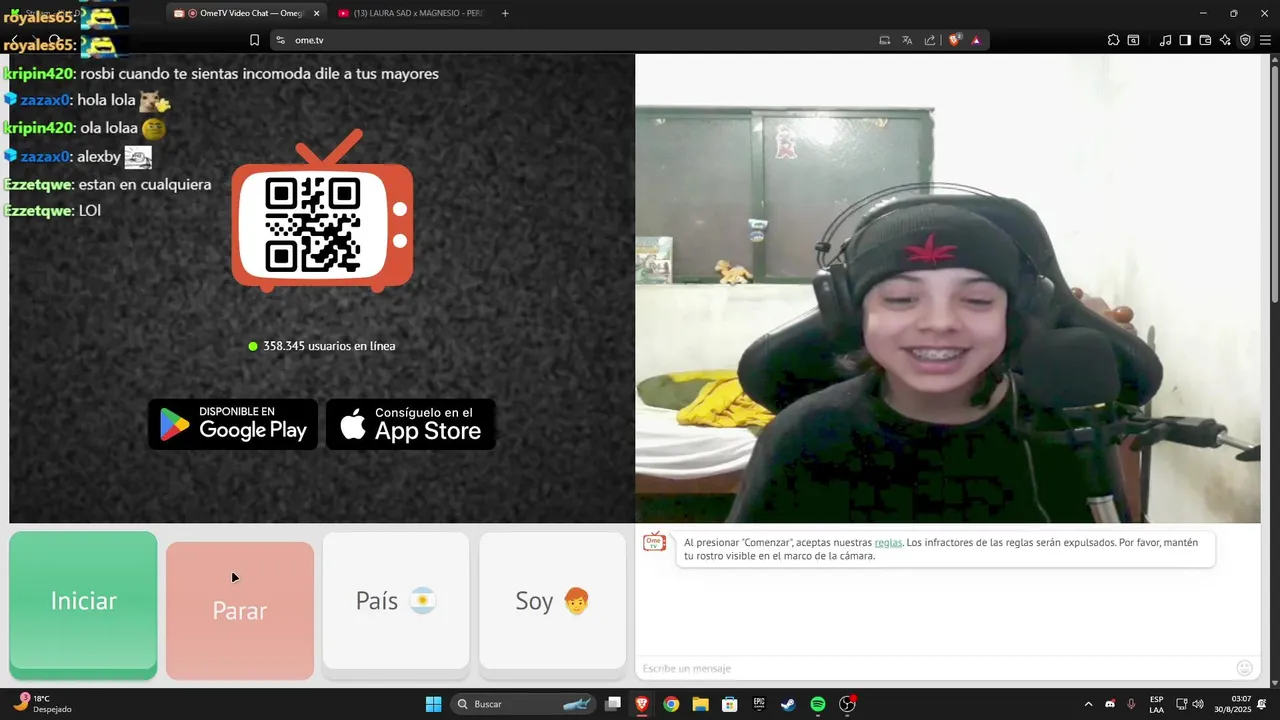Open the Brave Wallet icon

click(x=1205, y=40)
